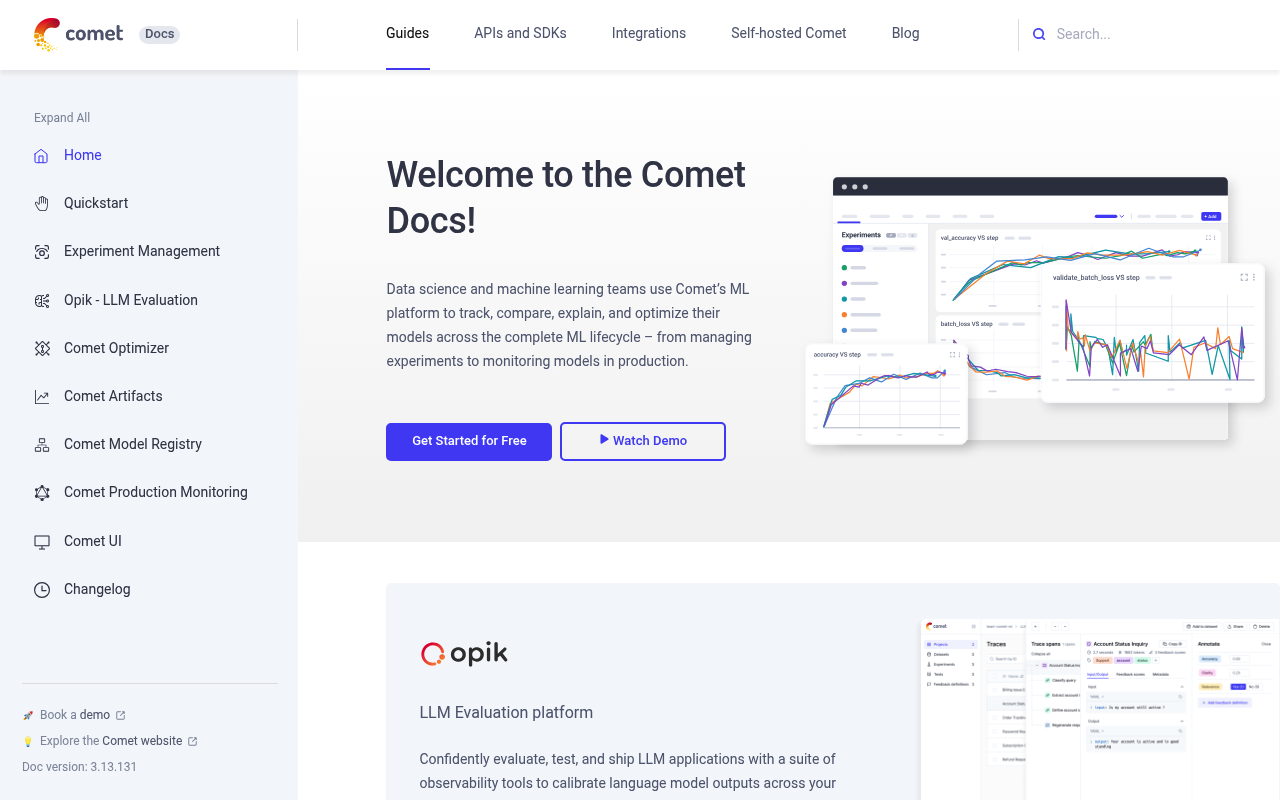Viewport: 1280px width, 800px height.
Task: Go to Self-hosted Comet tab
Action: 788,33
